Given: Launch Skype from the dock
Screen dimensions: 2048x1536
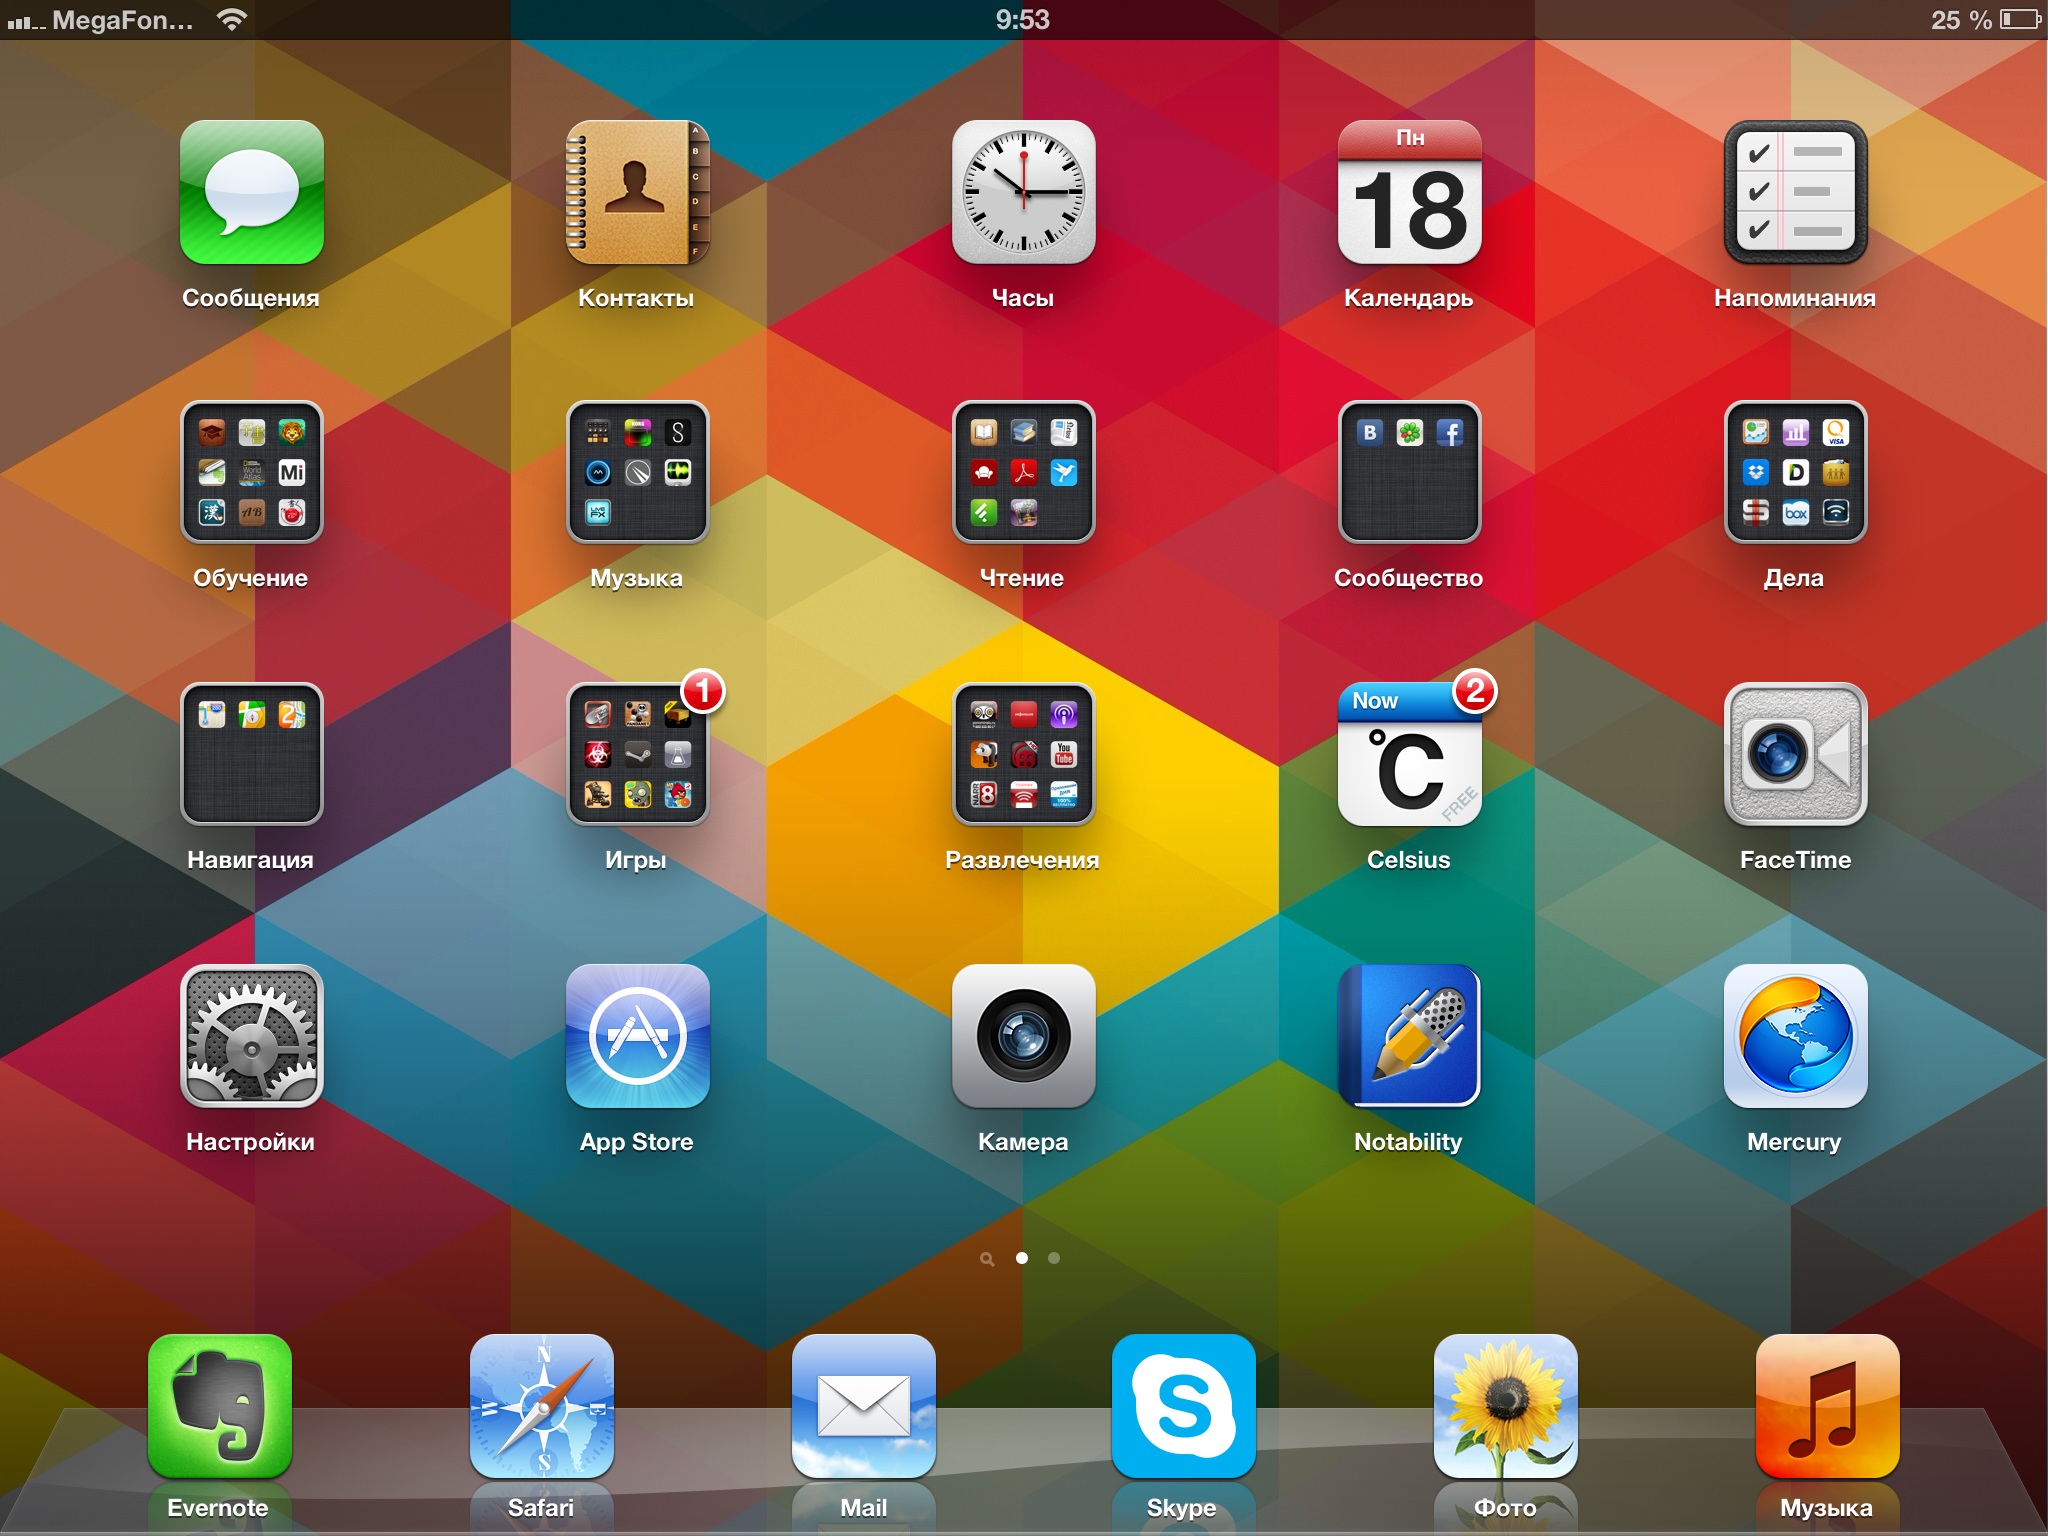Looking at the screenshot, I should click(1184, 1406).
